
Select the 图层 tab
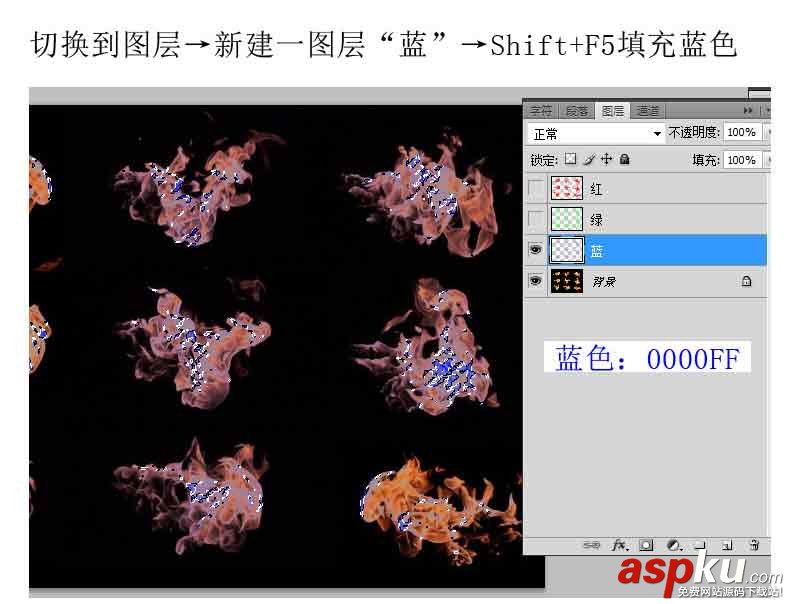[613, 111]
